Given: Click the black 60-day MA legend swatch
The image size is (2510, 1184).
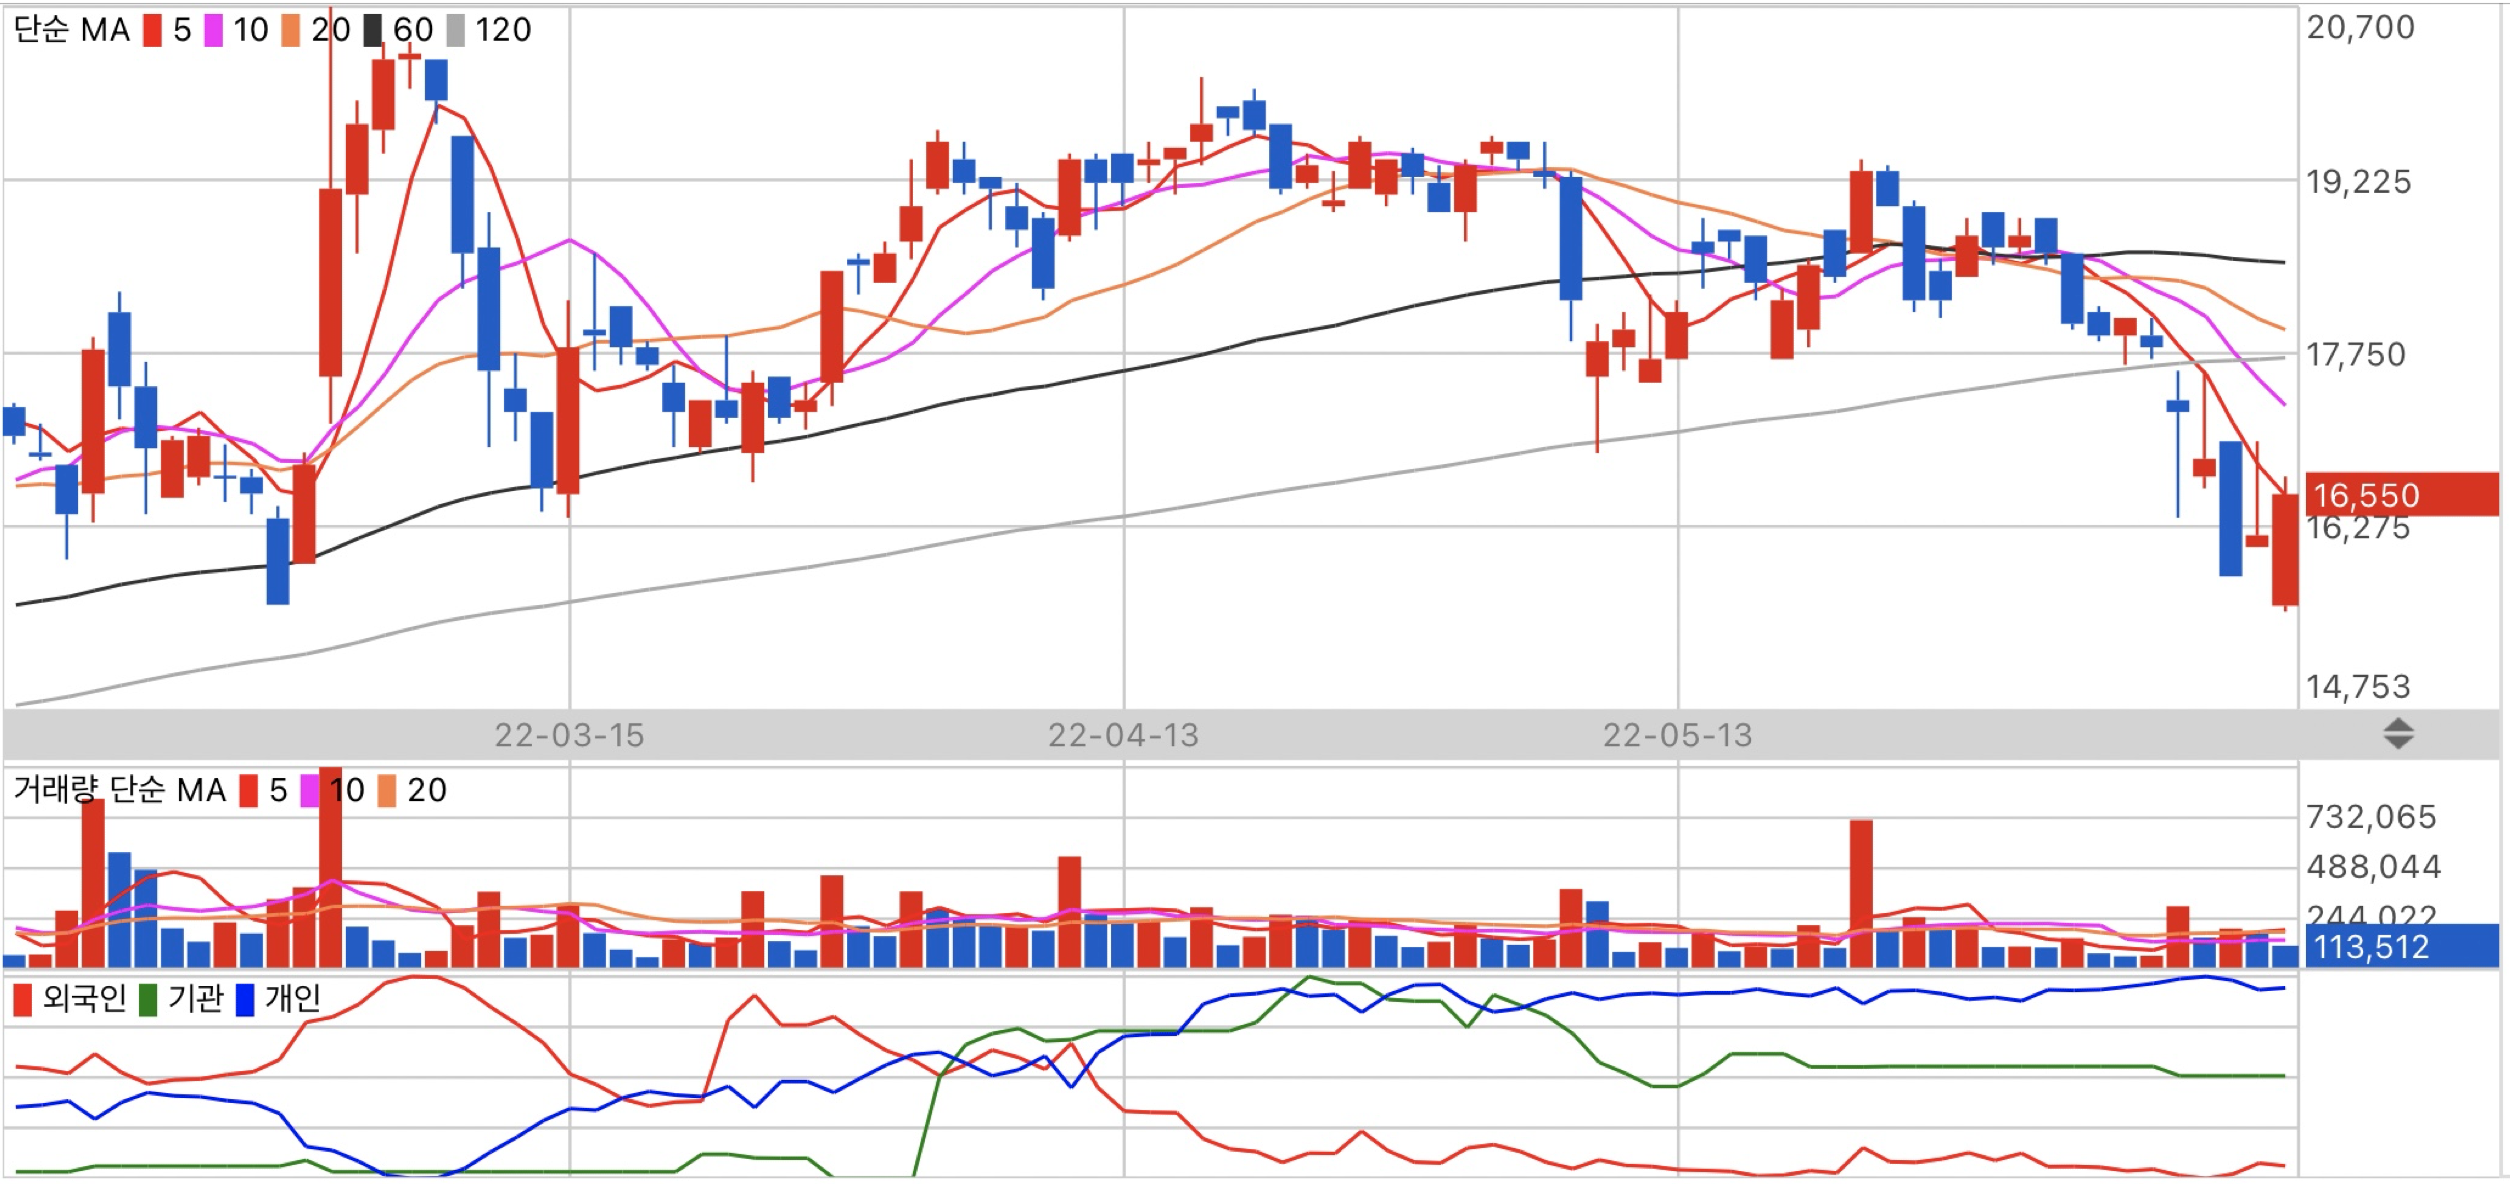Looking at the screenshot, I should click(372, 30).
